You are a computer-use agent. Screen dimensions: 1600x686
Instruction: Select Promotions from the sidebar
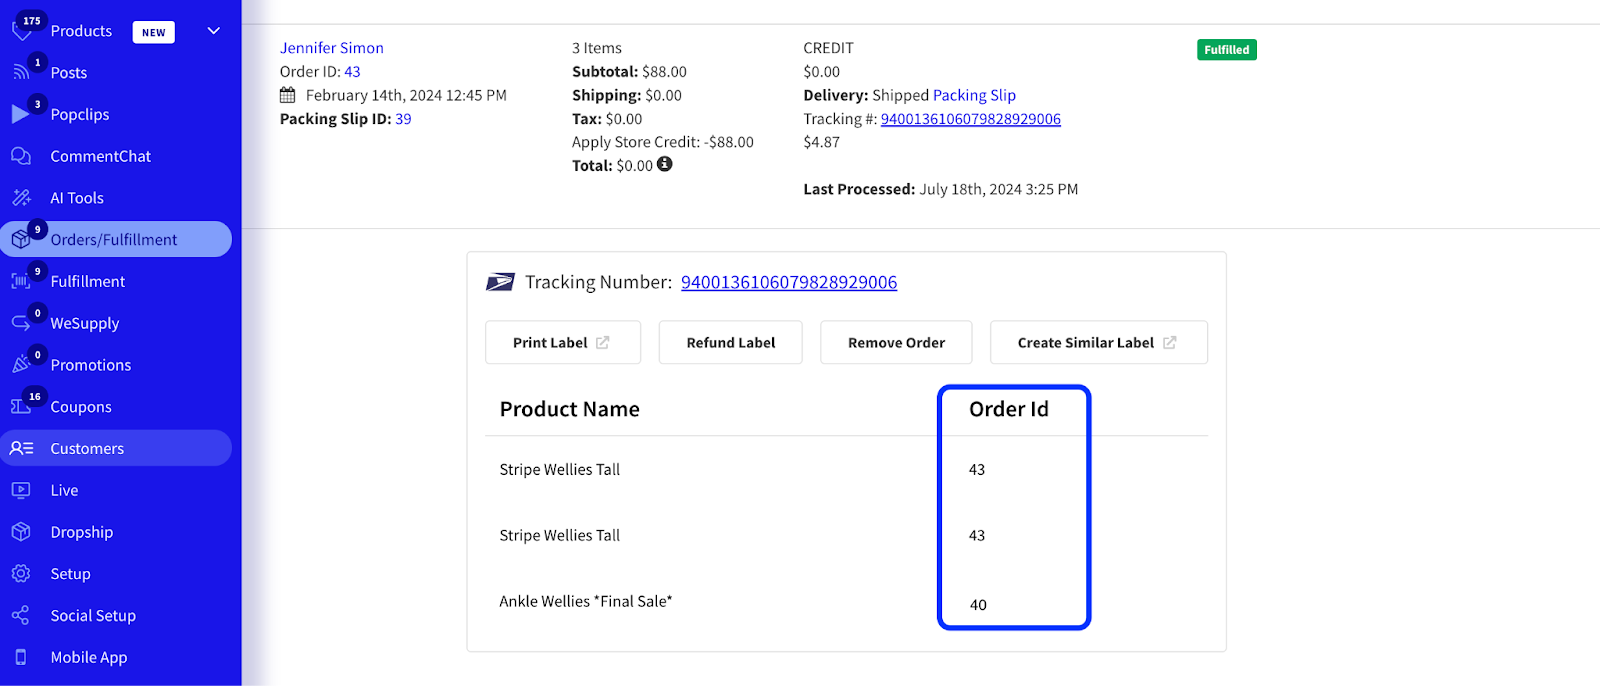pyautogui.click(x=91, y=365)
